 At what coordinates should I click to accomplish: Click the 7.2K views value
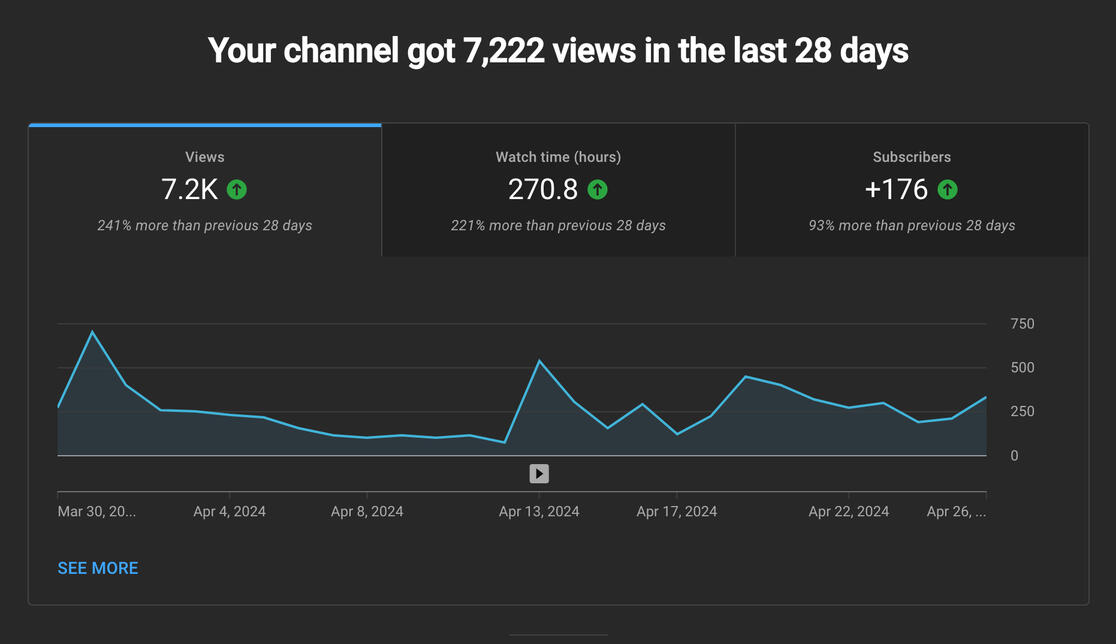pyautogui.click(x=189, y=189)
